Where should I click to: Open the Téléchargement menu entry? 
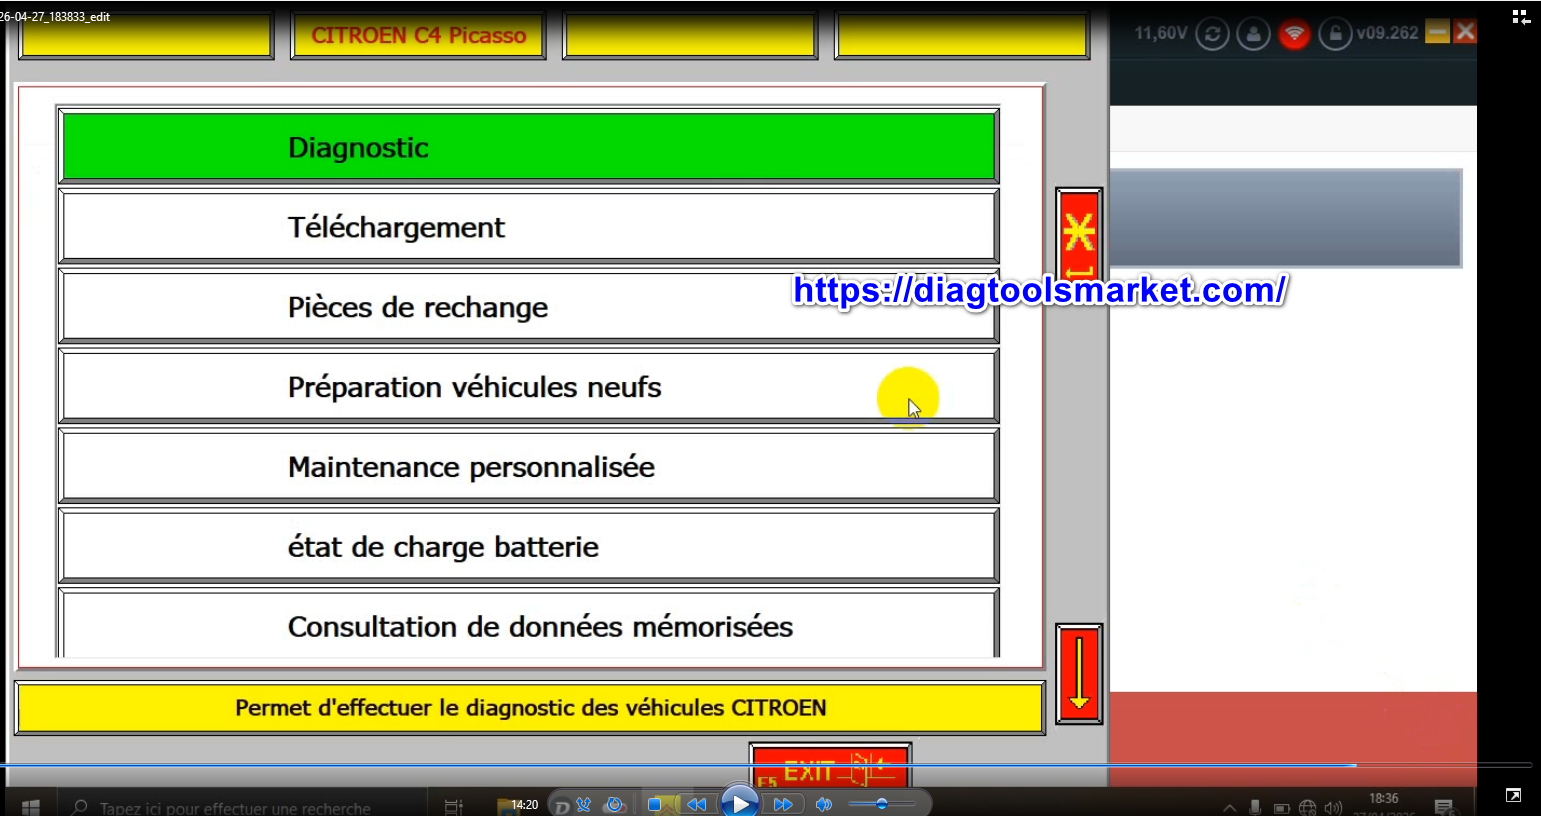tap(528, 227)
